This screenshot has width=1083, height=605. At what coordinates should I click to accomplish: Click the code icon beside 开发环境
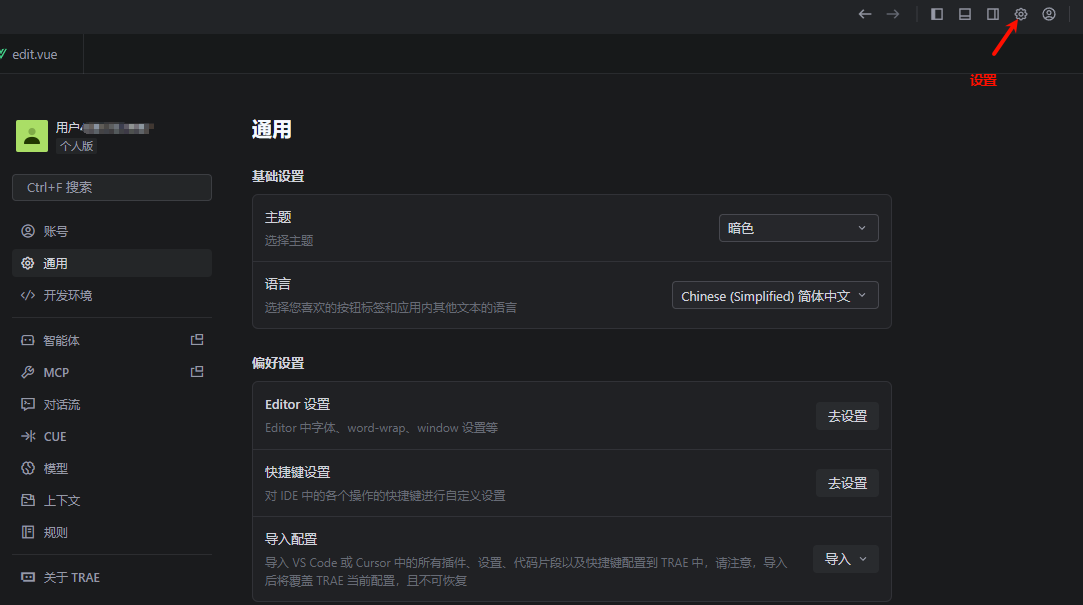(28, 295)
